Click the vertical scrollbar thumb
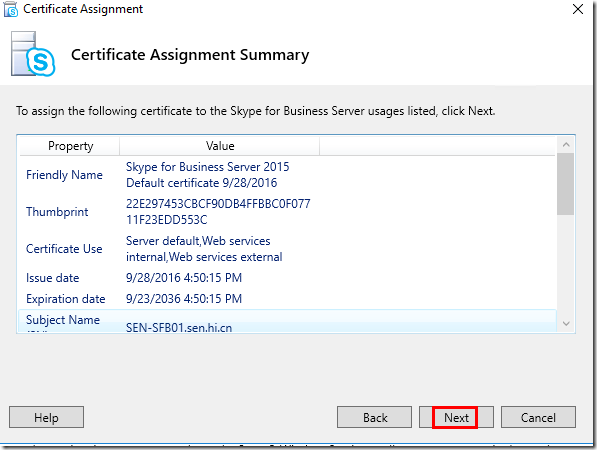597x450 pixels. click(565, 184)
